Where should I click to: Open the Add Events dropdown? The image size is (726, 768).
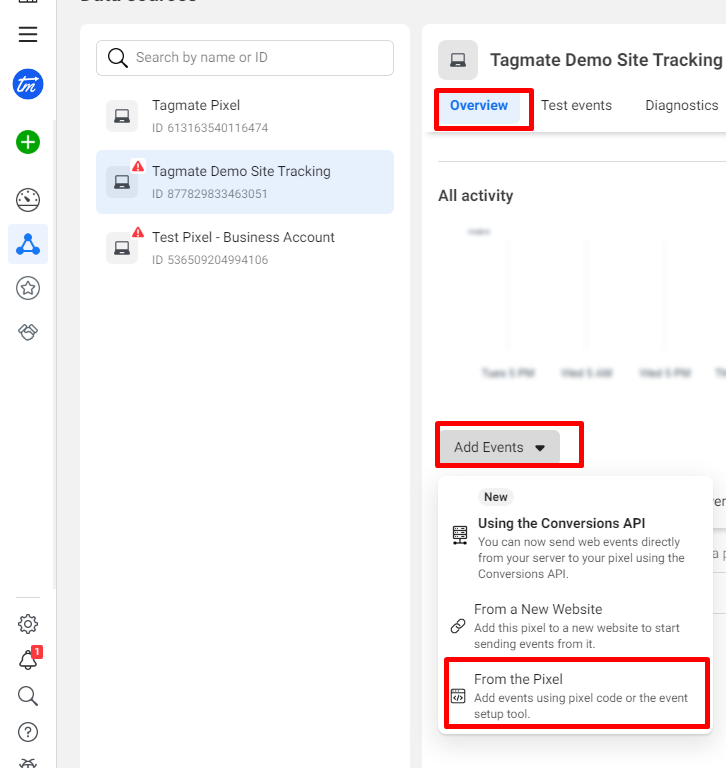tap(500, 447)
